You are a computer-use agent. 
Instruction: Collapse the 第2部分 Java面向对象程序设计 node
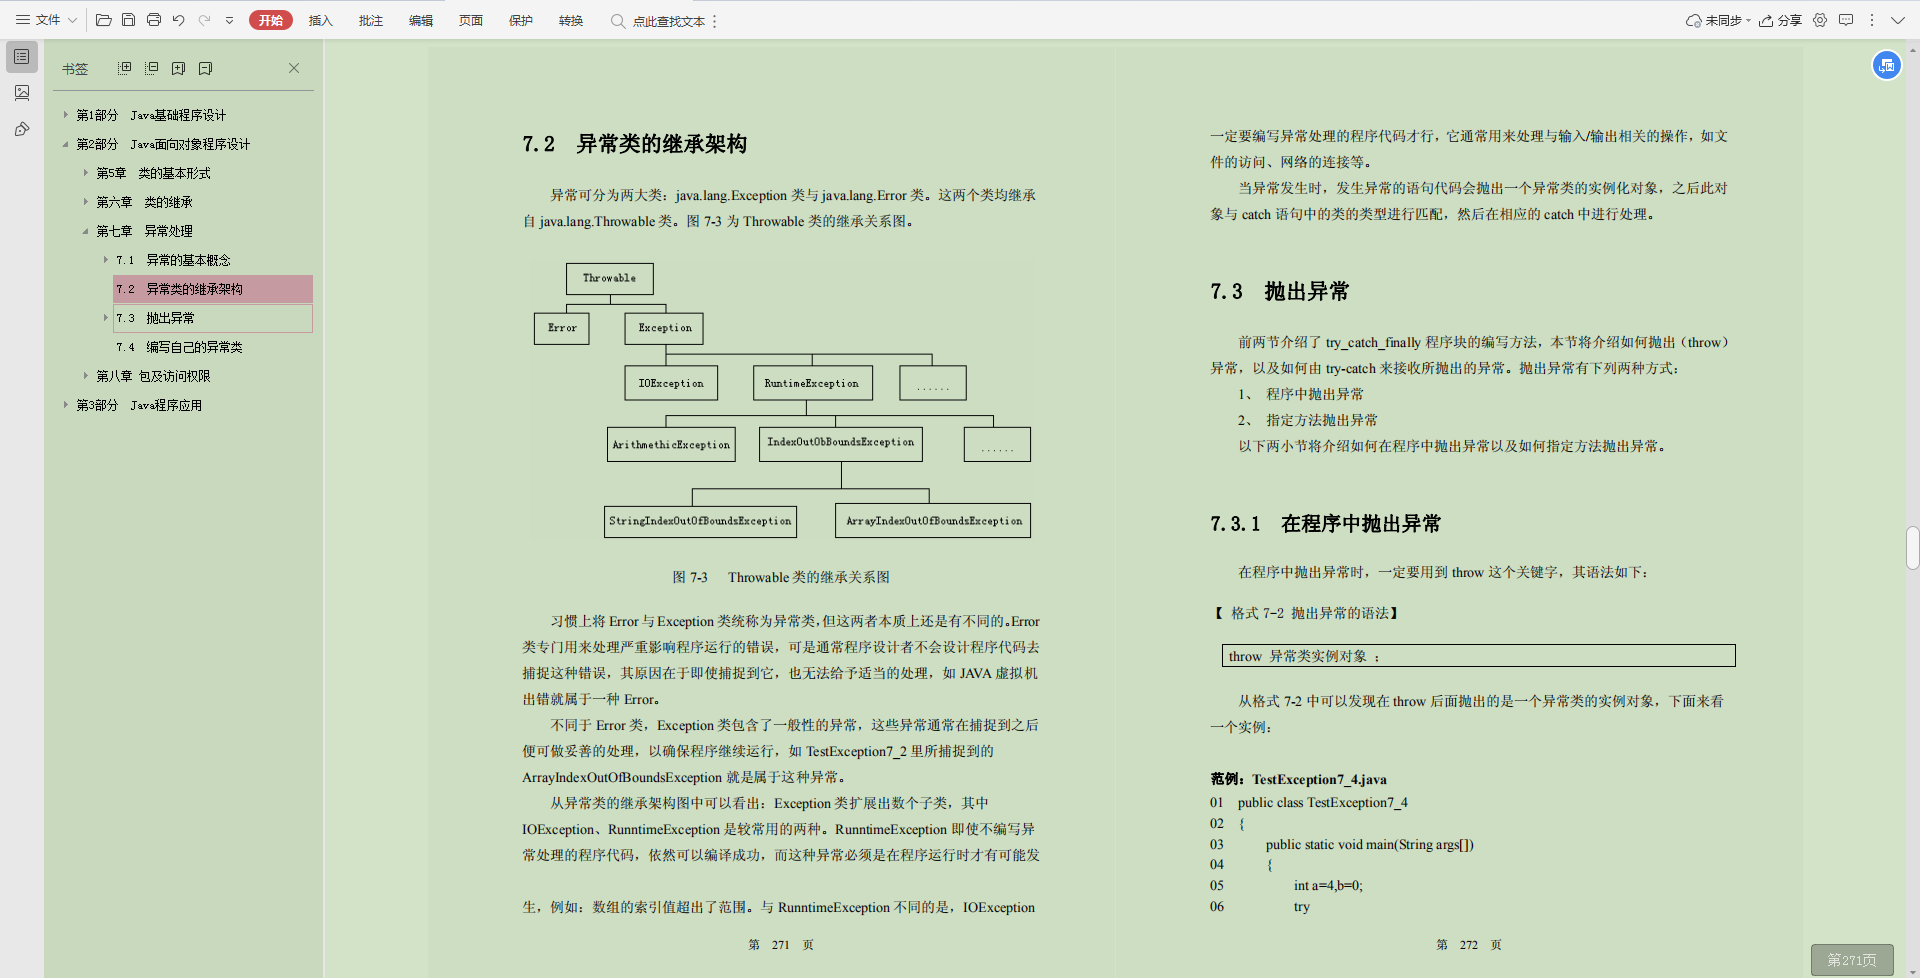click(x=65, y=143)
